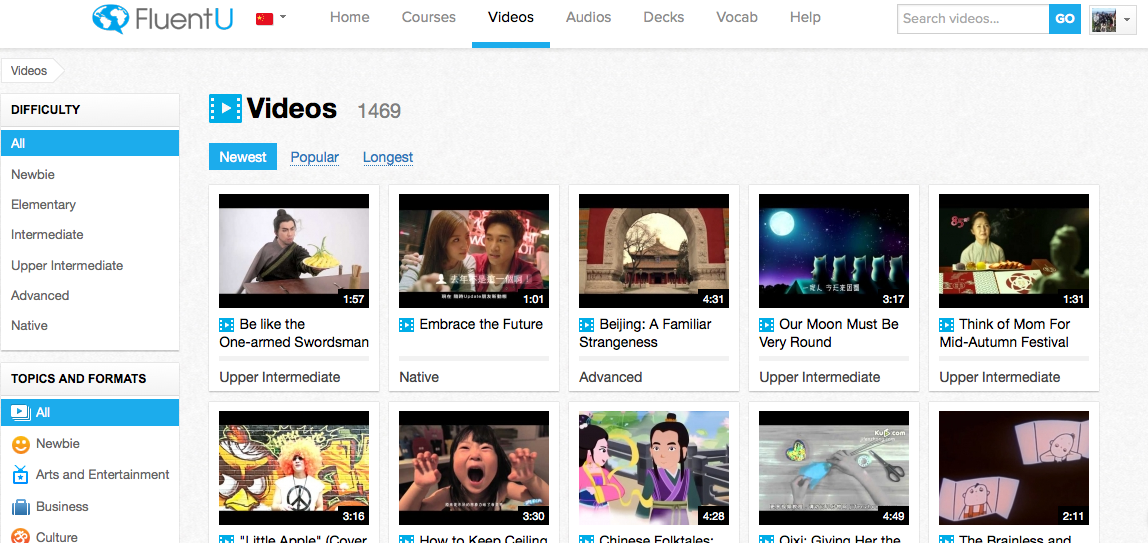Open the language flag dropdown arrow

pos(283,18)
